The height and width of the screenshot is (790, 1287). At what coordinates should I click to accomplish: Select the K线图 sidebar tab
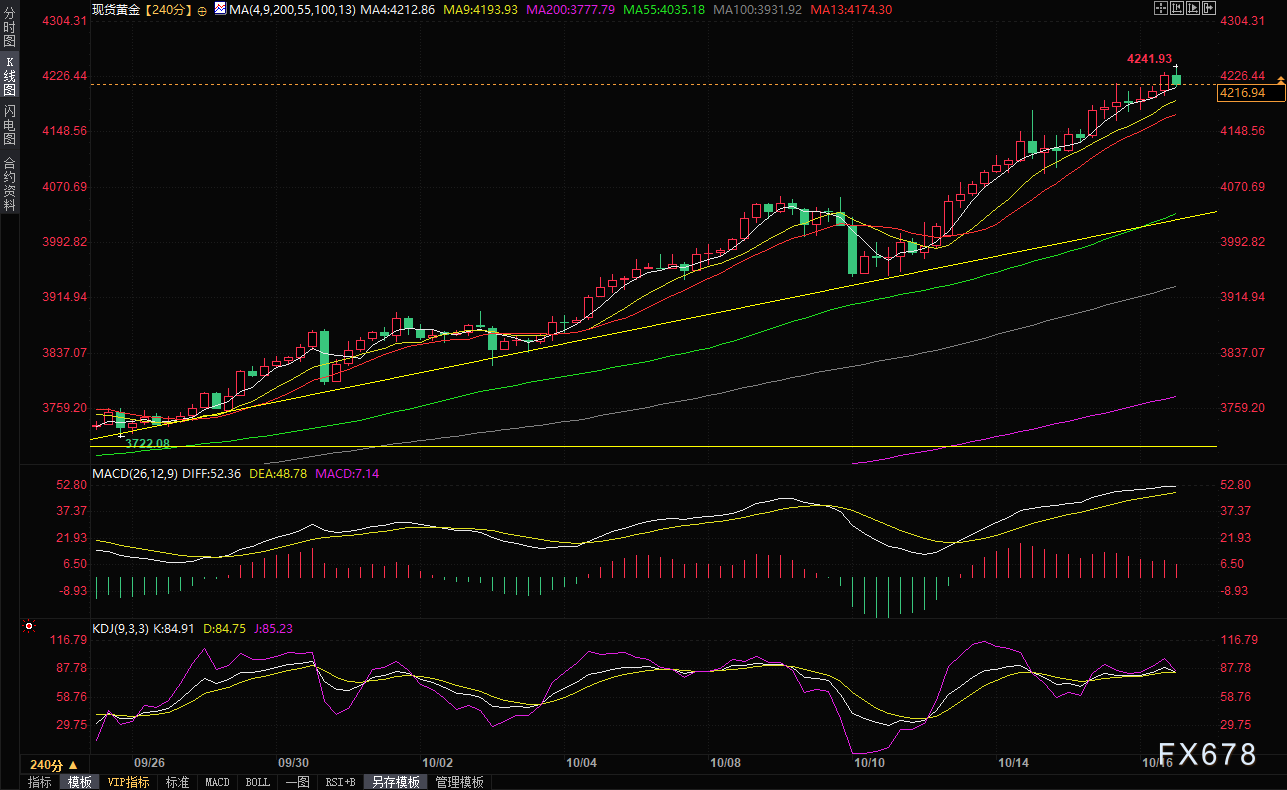click(9, 79)
